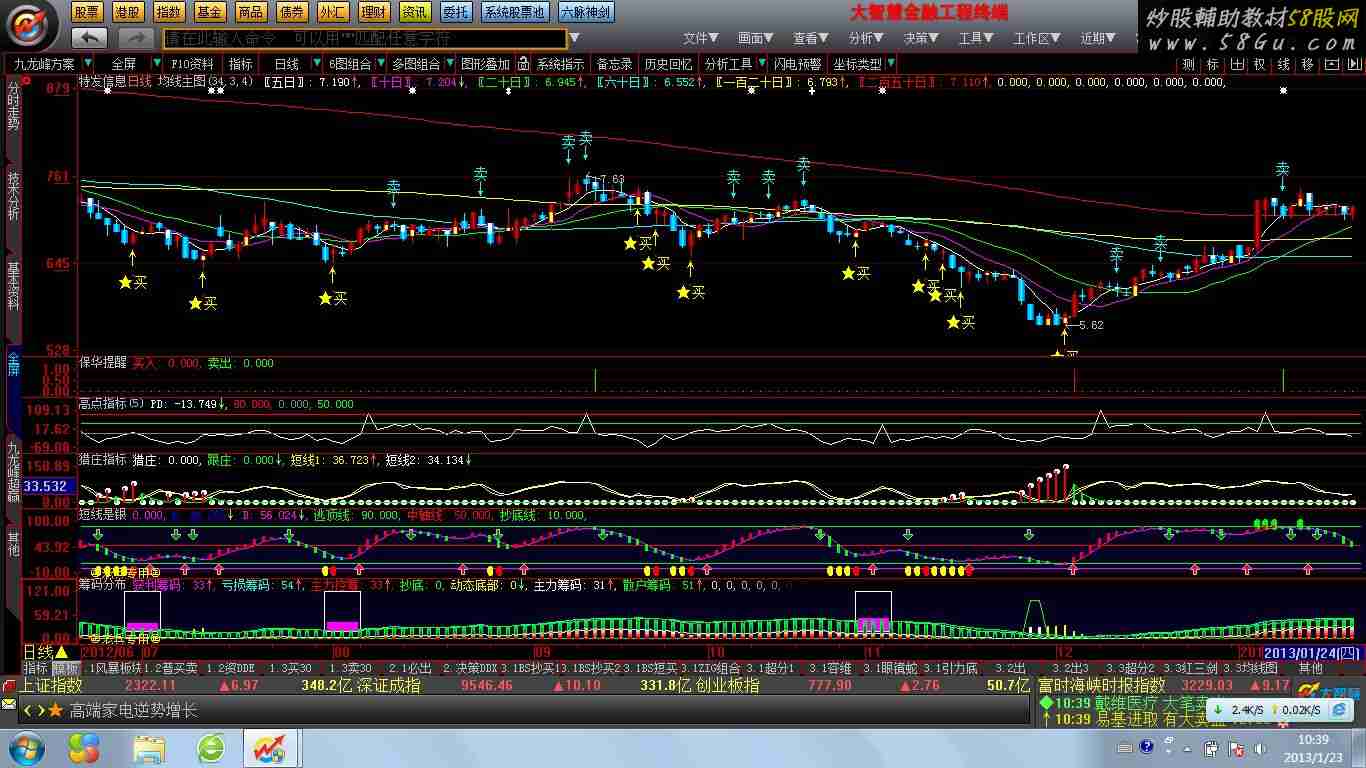The image size is (1366, 768).
Task: Click the 闪电预警 alert button
Action: pyautogui.click(x=797, y=64)
